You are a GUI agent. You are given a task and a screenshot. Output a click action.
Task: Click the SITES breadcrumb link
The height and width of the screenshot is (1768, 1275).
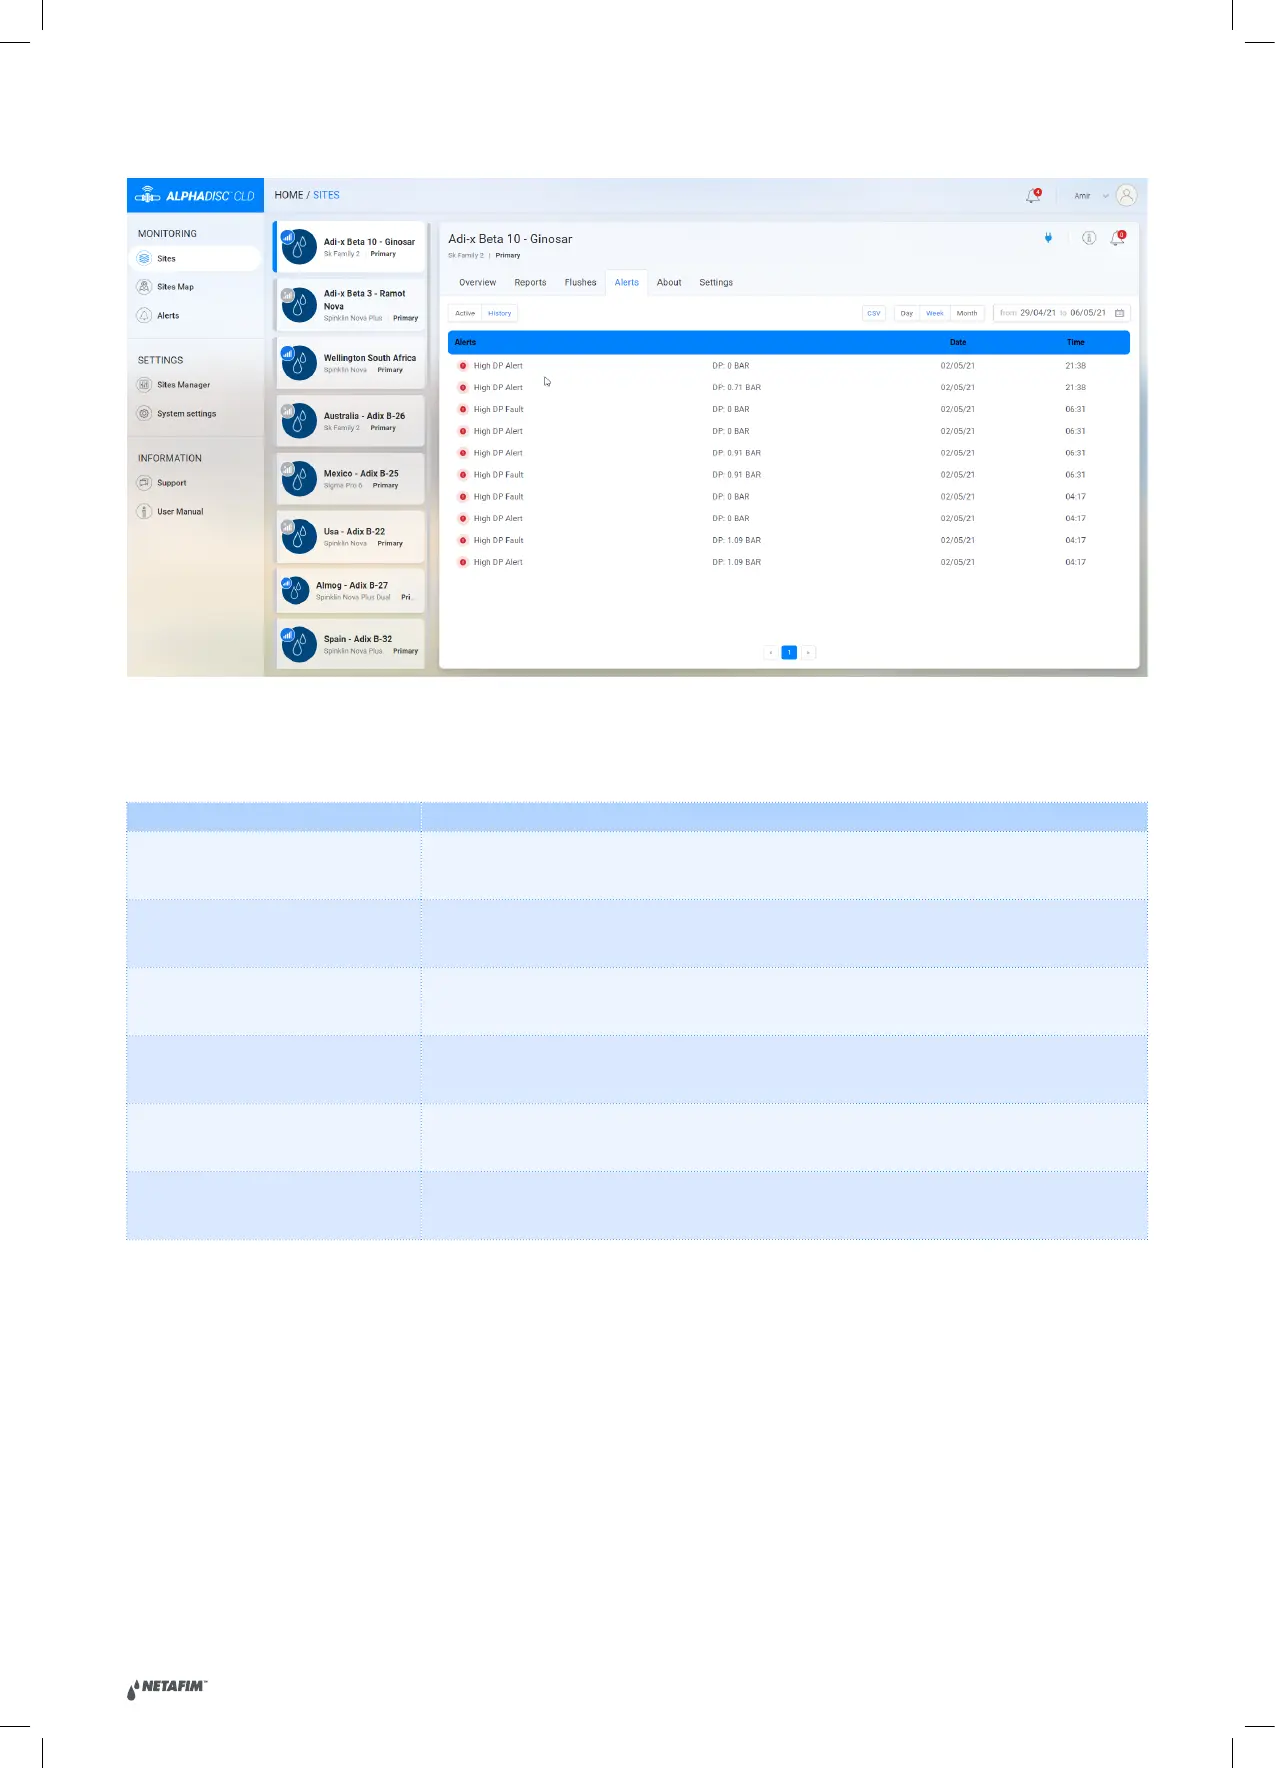coord(326,195)
